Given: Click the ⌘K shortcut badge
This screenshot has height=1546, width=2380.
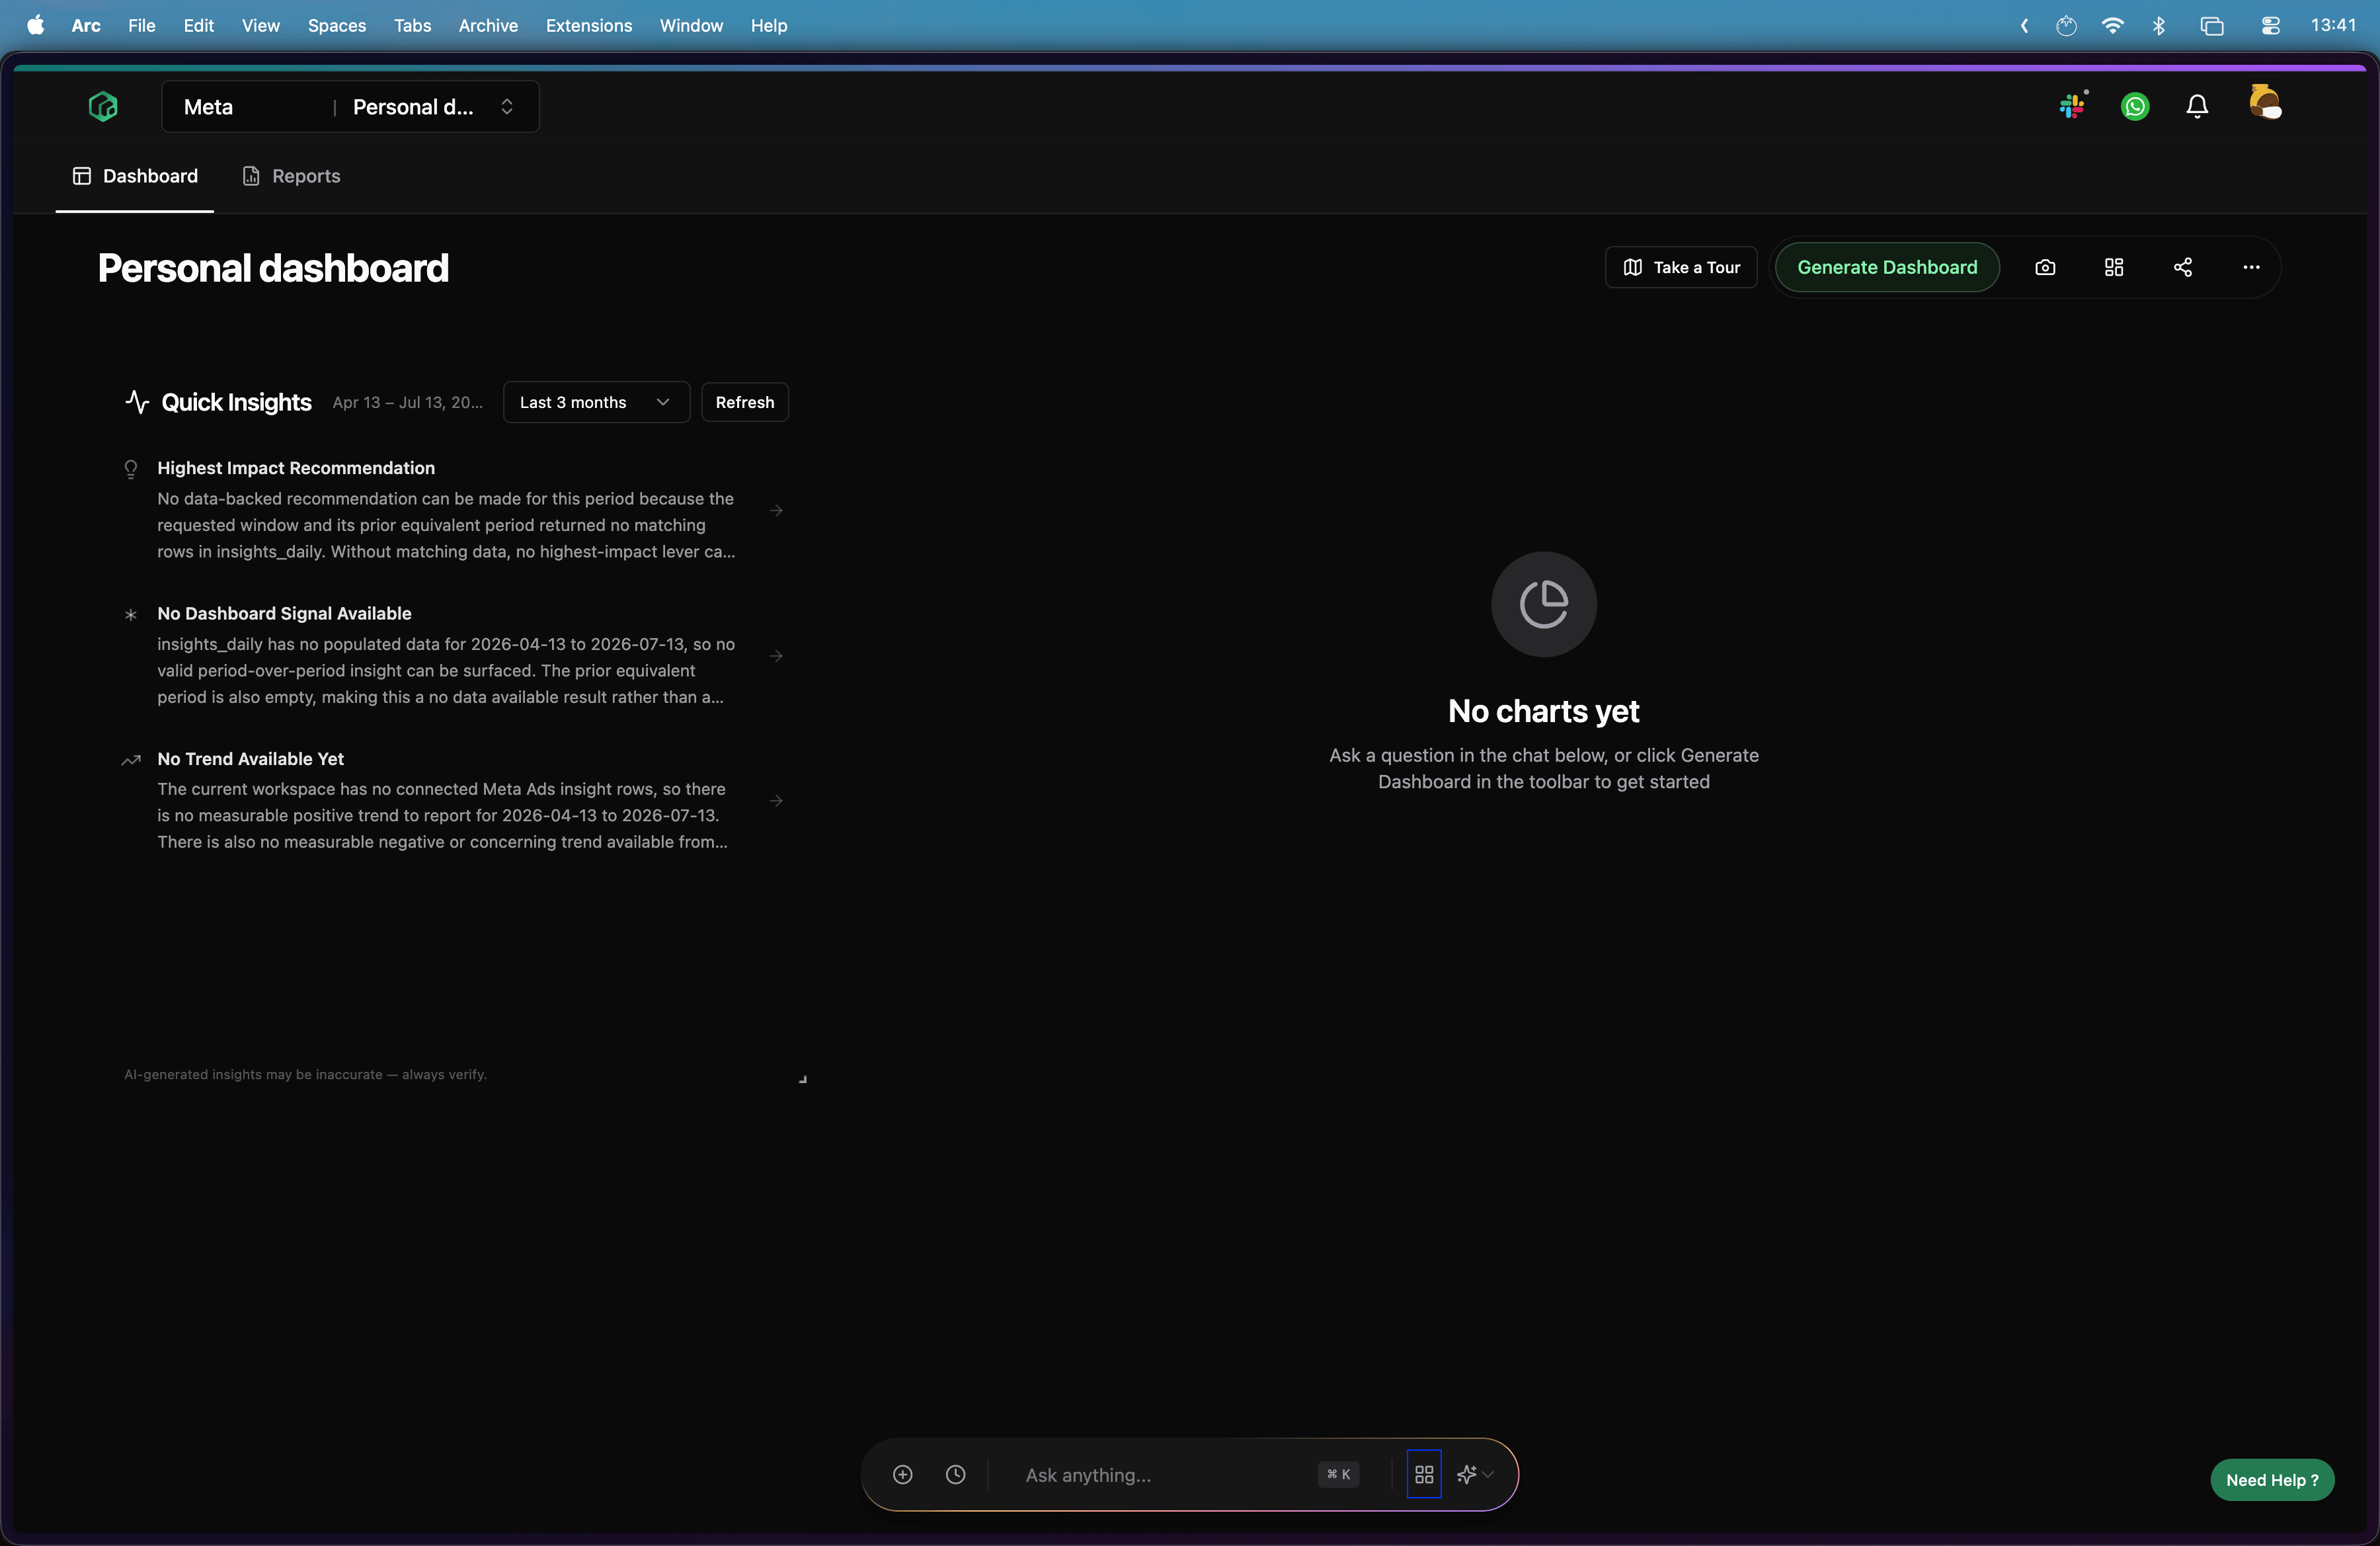Looking at the screenshot, I should (1338, 1475).
